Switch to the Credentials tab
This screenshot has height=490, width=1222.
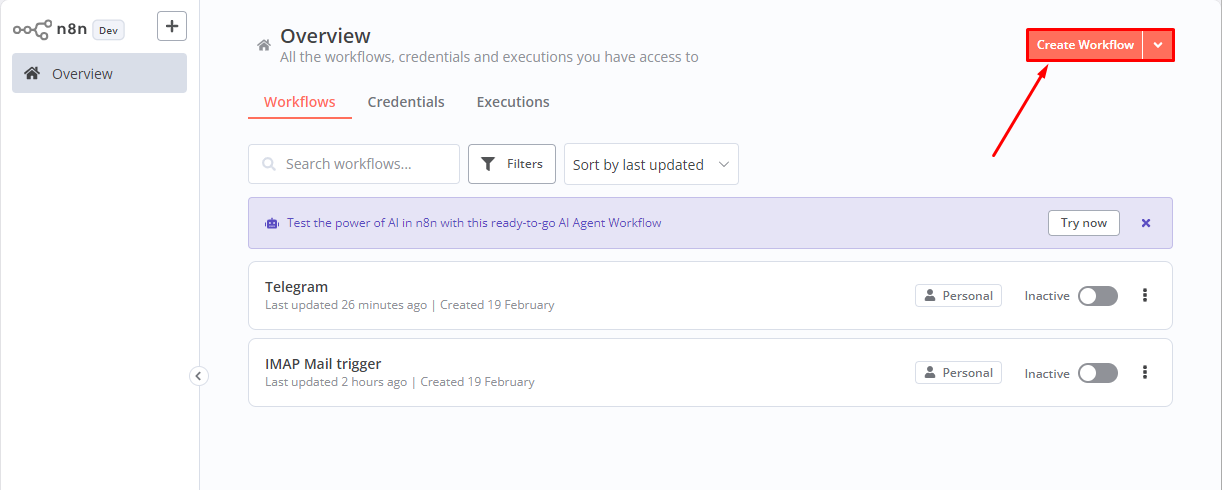(x=406, y=102)
